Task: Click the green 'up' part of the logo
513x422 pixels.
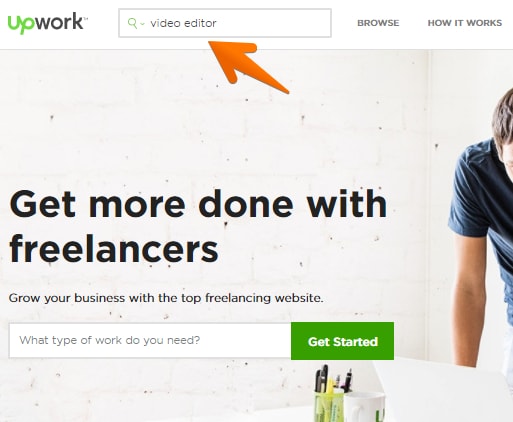Action: pyautogui.click(x=21, y=24)
